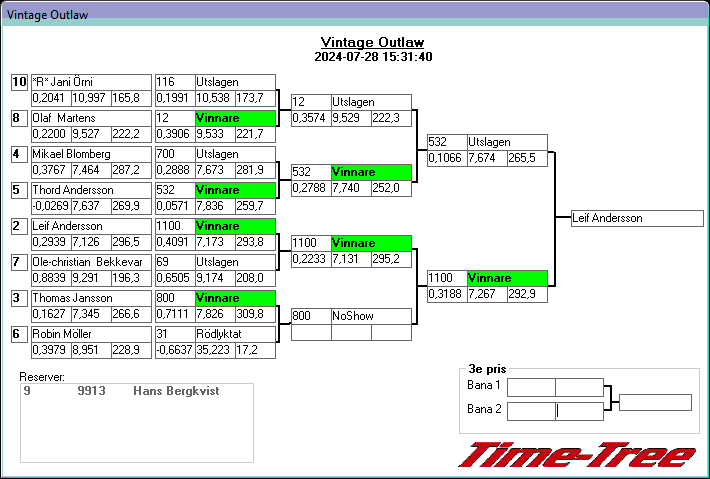Click the Robin Möller name cell
Image resolution: width=710 pixels, height=479 pixels.
tap(91, 334)
